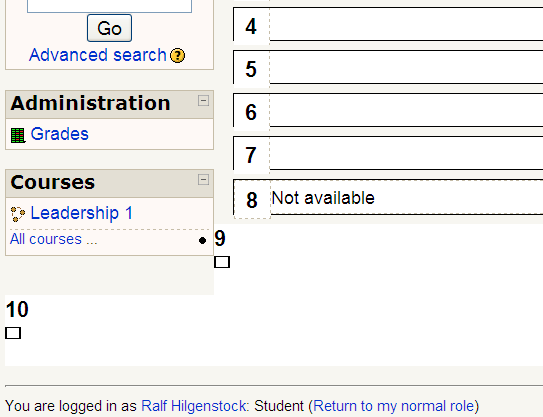The image size is (543, 417).
Task: Click the Grades table icon
Action: coord(18,135)
